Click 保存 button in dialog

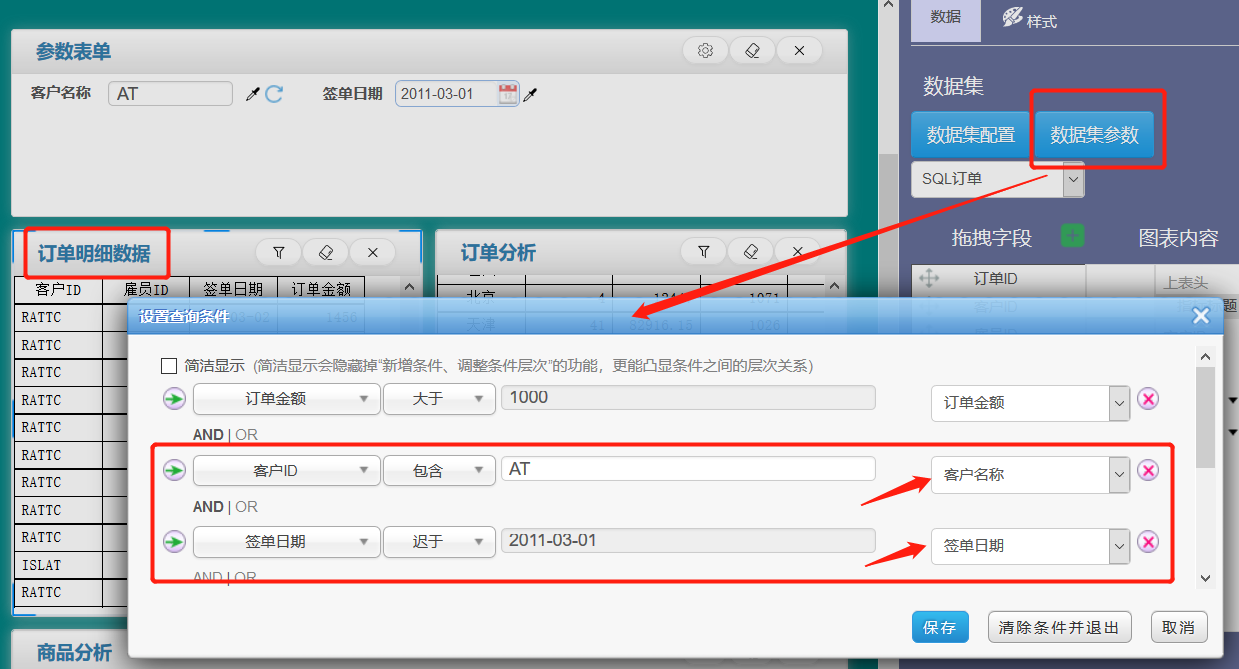tap(940, 627)
